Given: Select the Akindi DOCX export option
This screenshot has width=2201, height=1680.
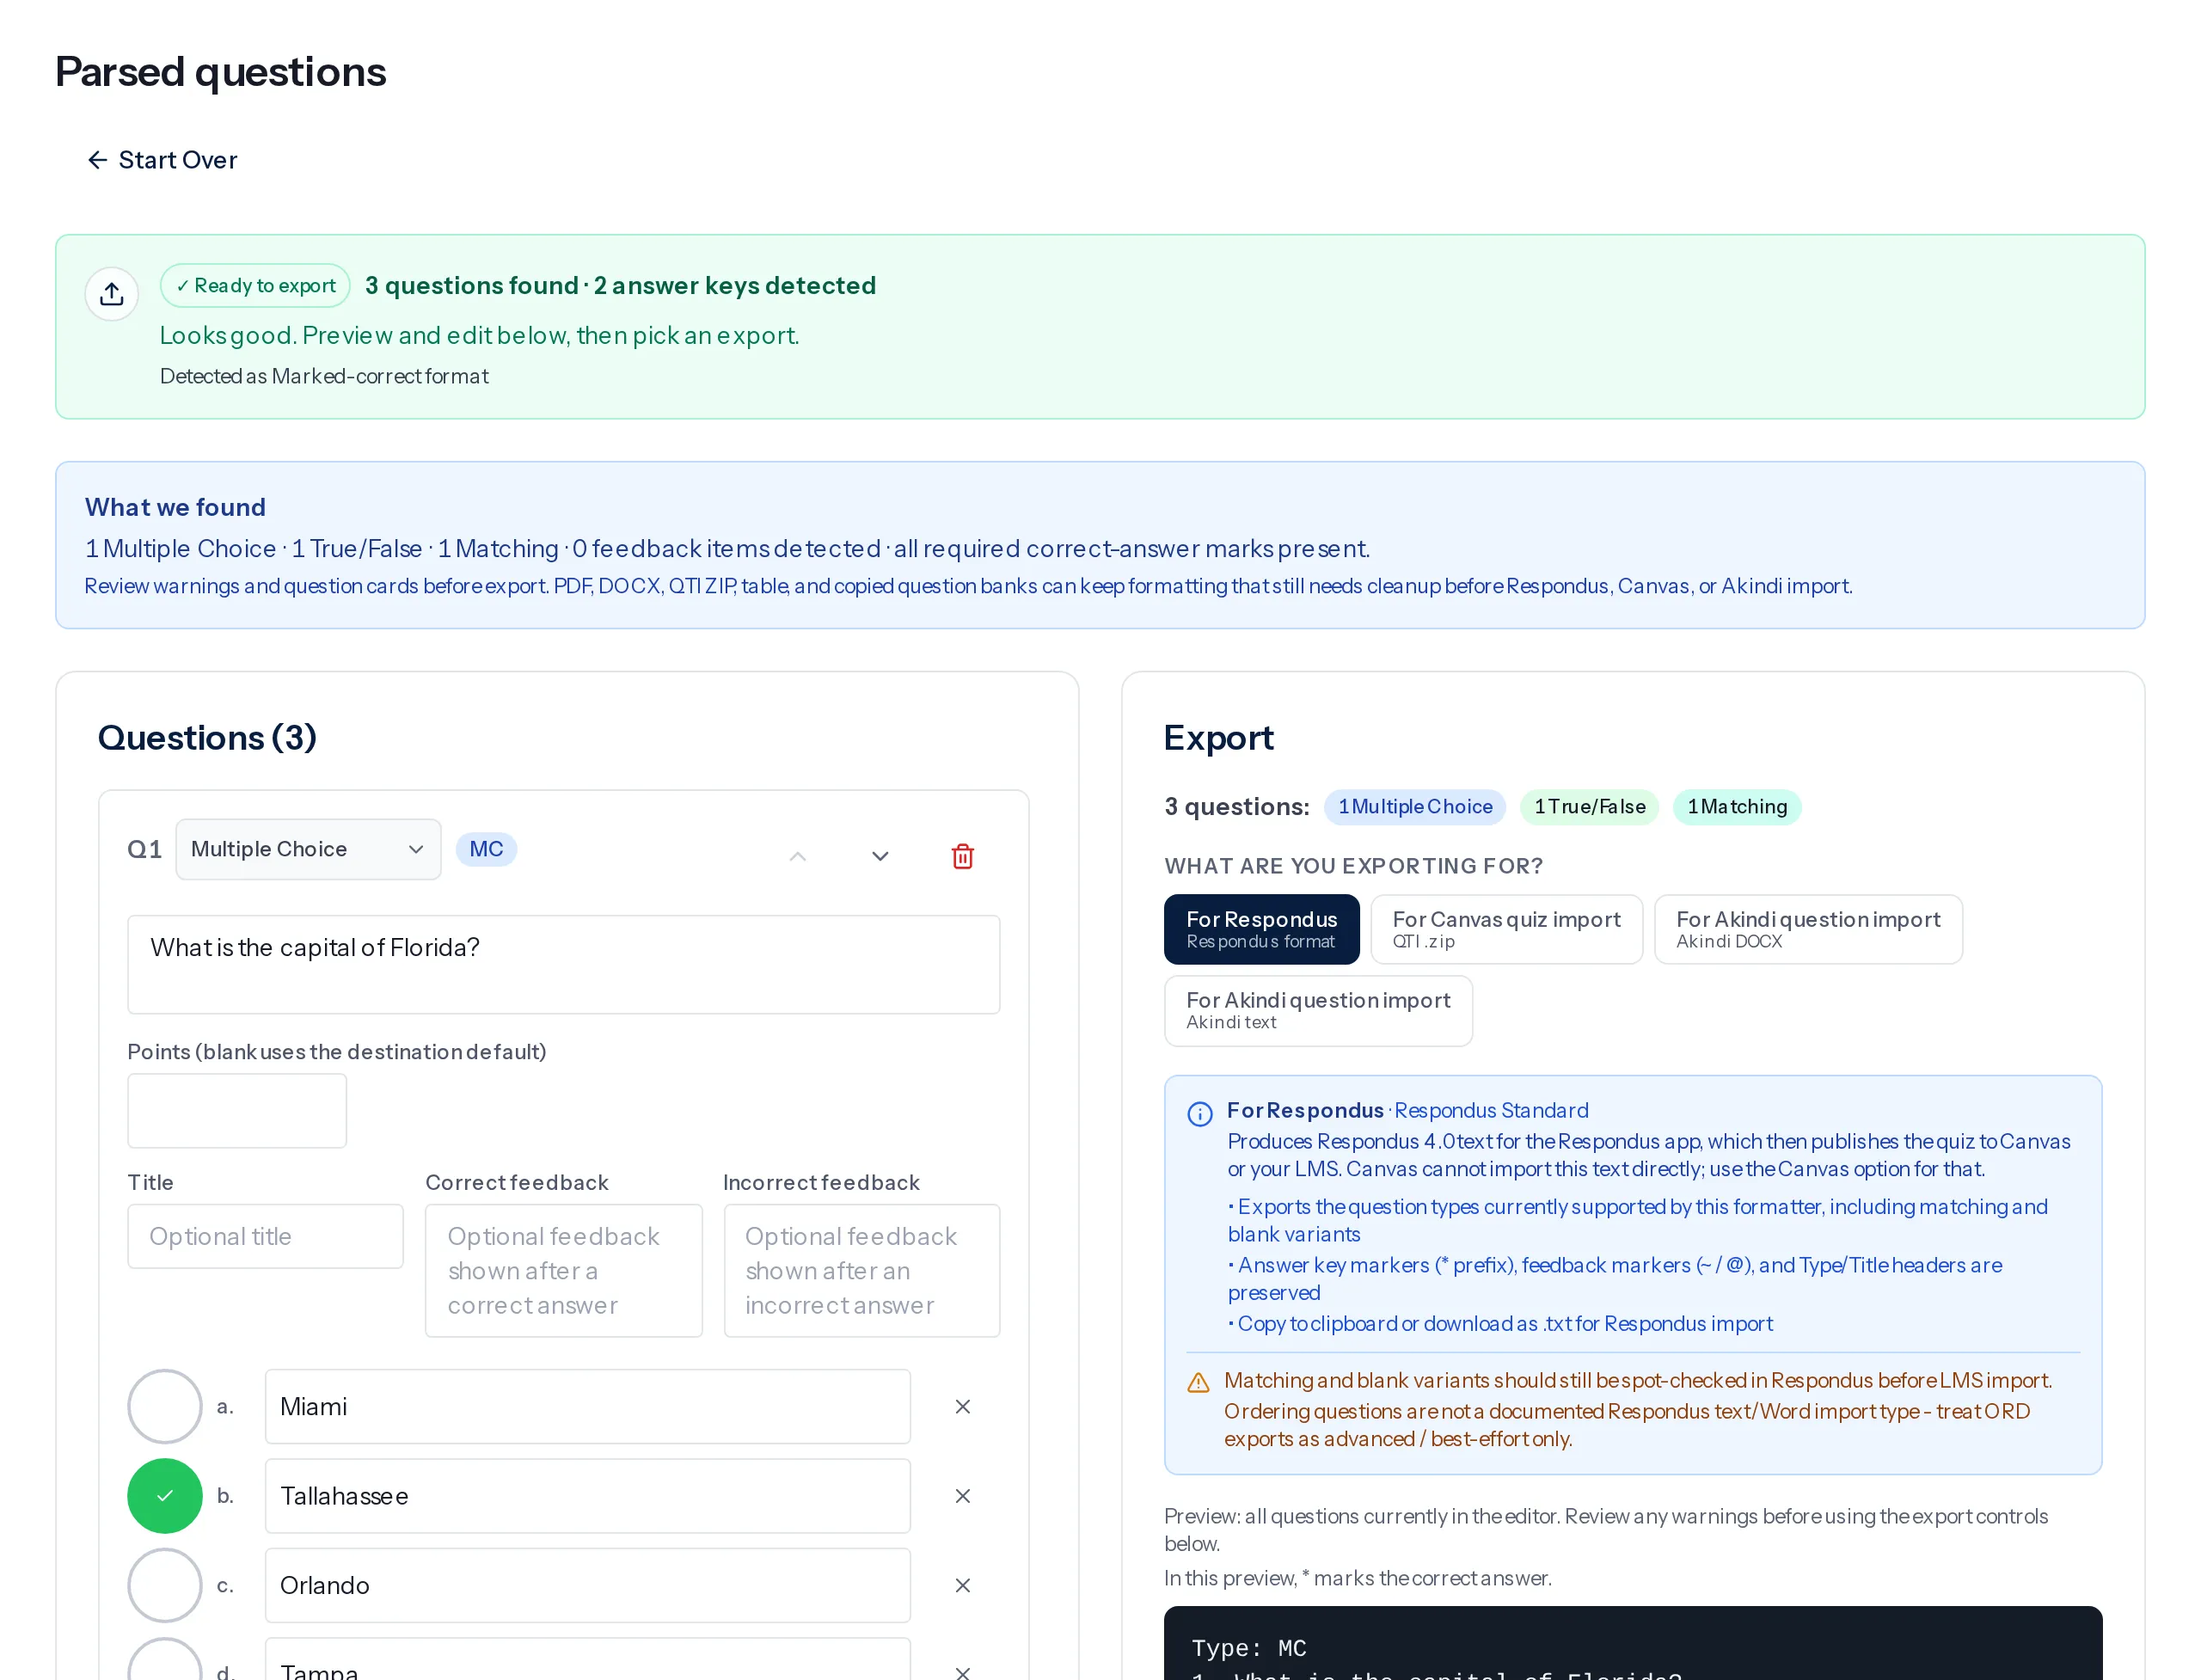Looking at the screenshot, I should pyautogui.click(x=1807, y=929).
